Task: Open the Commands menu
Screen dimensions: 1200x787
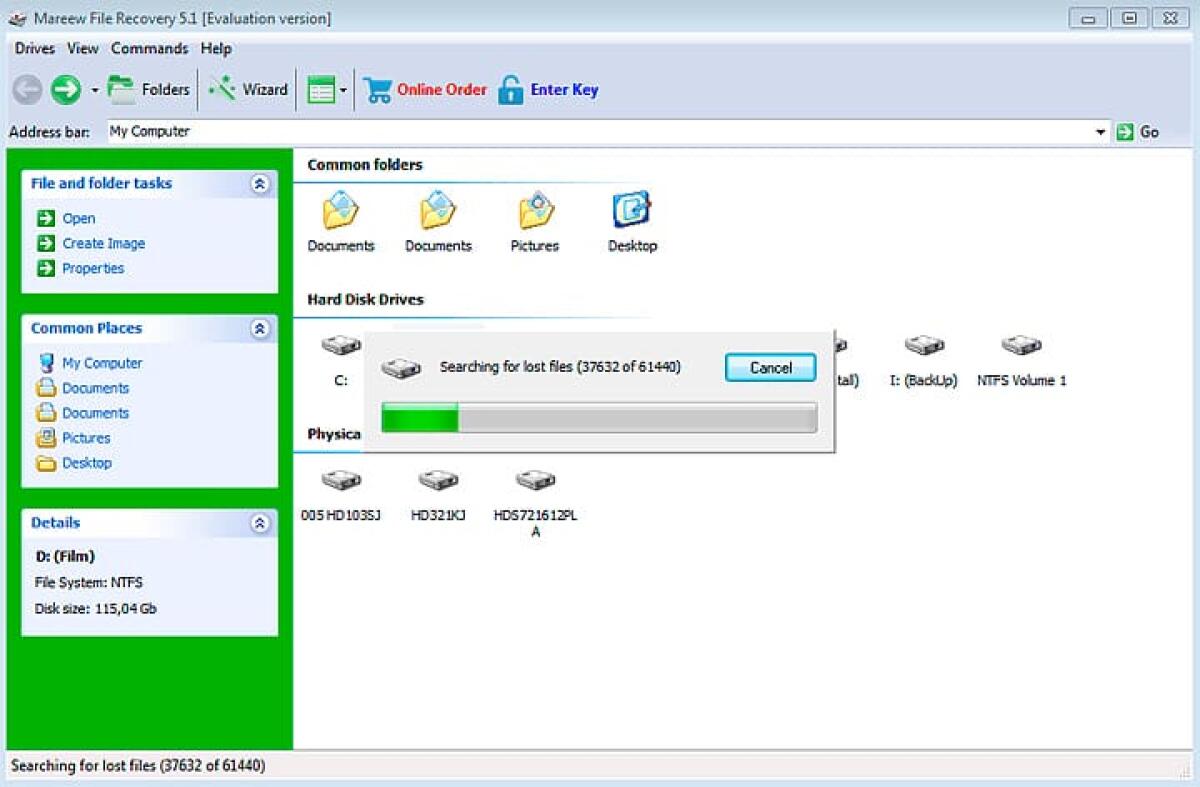Action: click(149, 48)
